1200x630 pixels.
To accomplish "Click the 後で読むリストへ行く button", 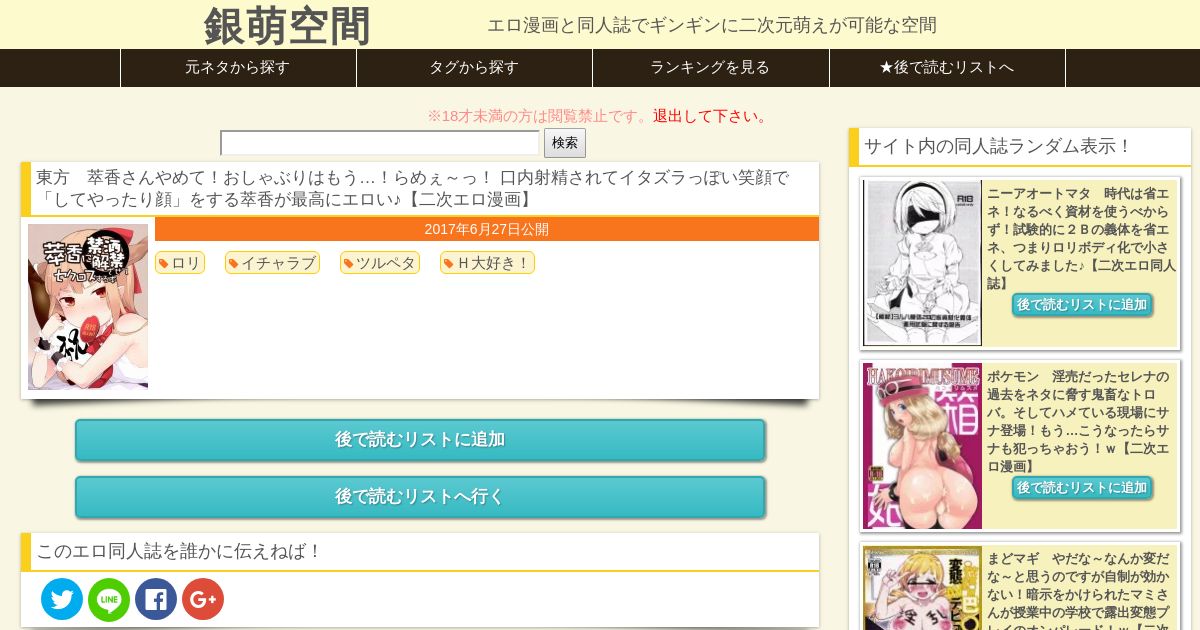I will coord(420,497).
